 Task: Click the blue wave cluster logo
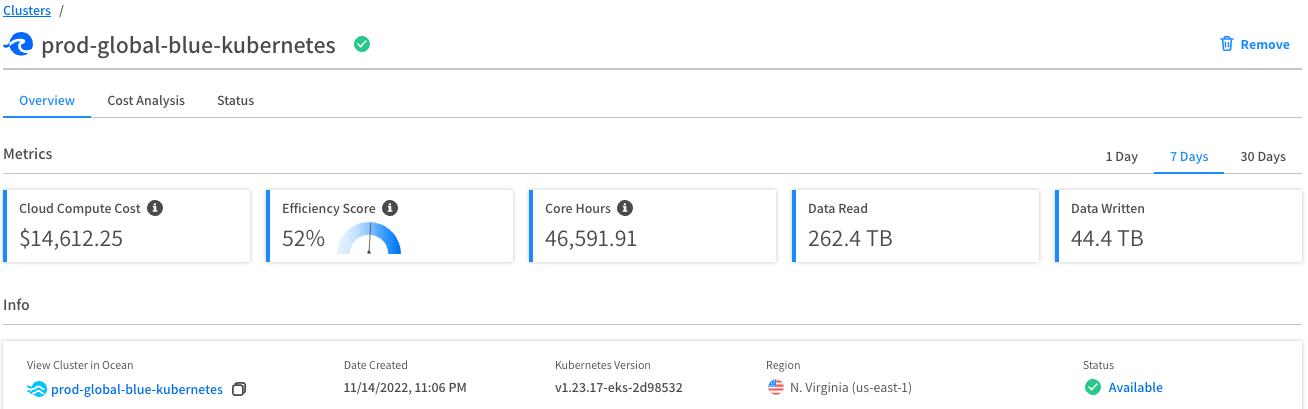coord(19,45)
